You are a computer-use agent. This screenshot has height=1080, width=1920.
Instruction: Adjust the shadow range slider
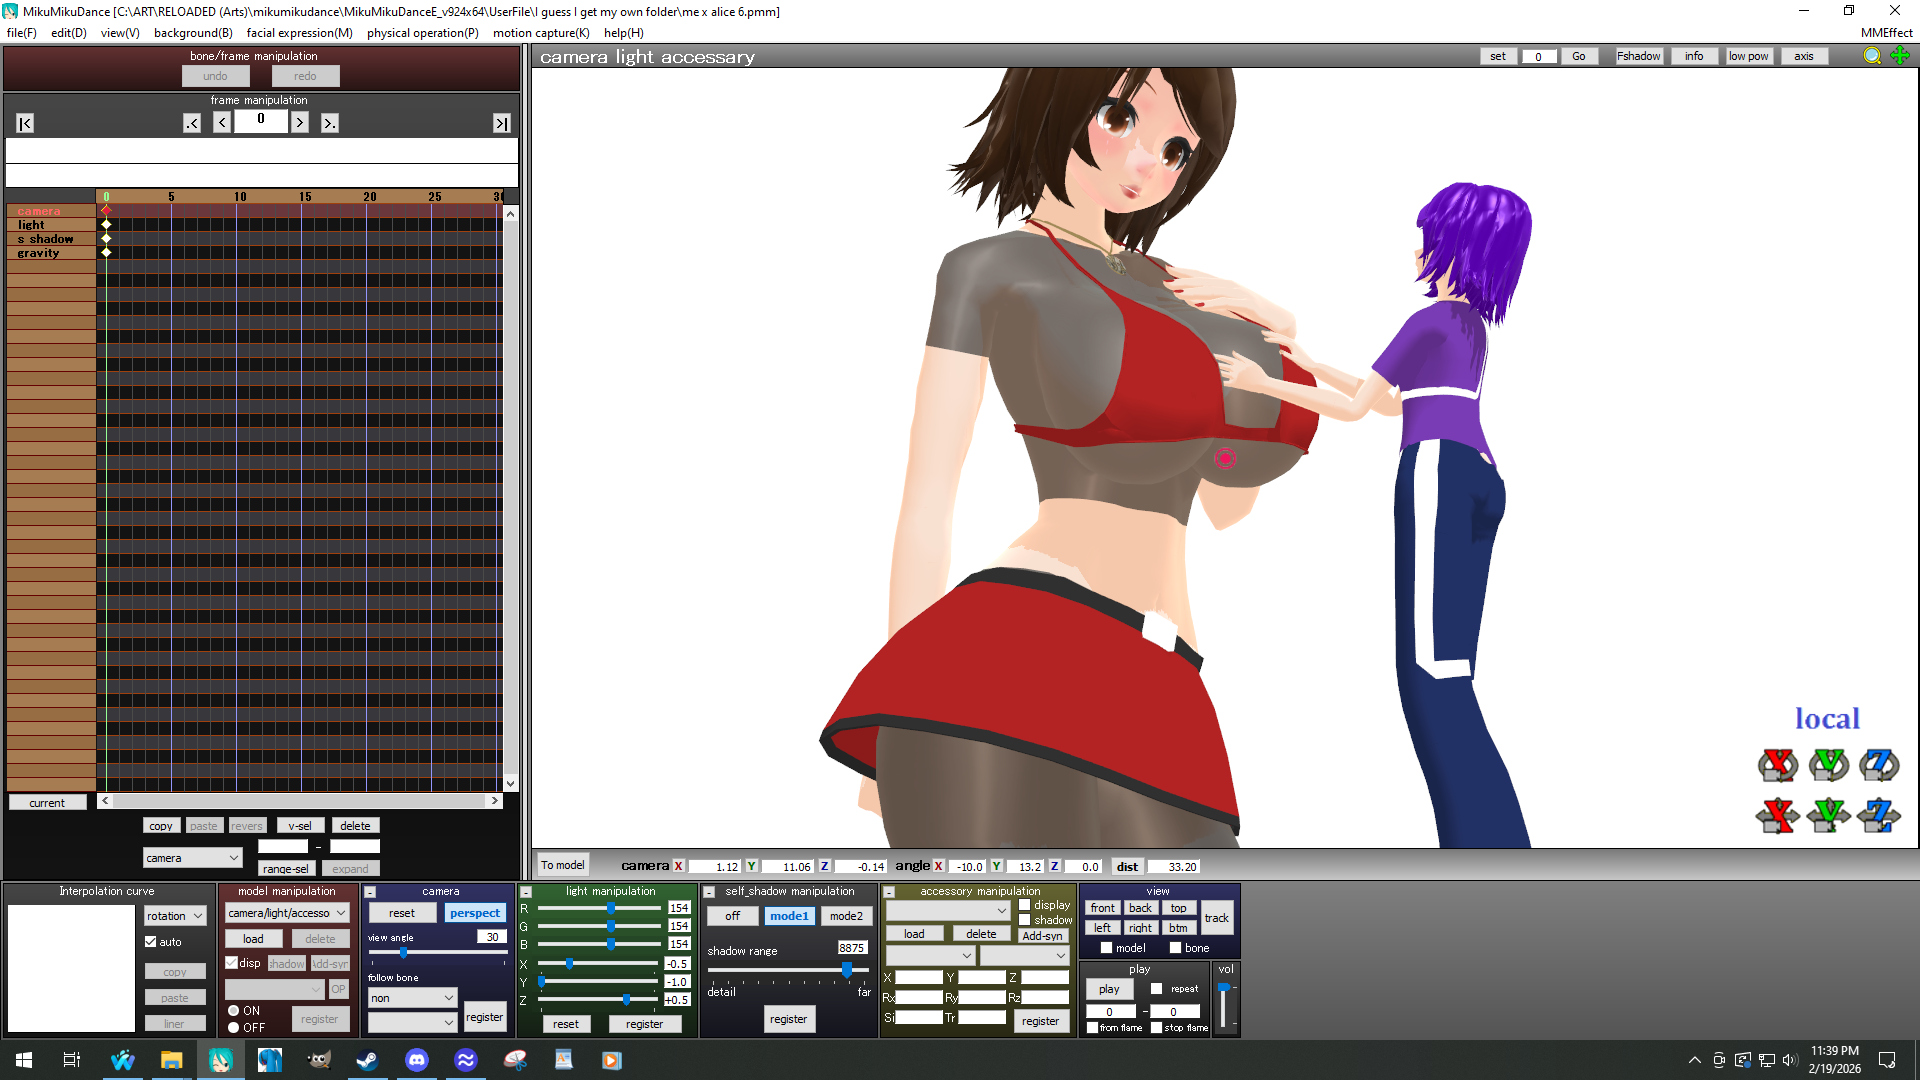tap(846, 970)
